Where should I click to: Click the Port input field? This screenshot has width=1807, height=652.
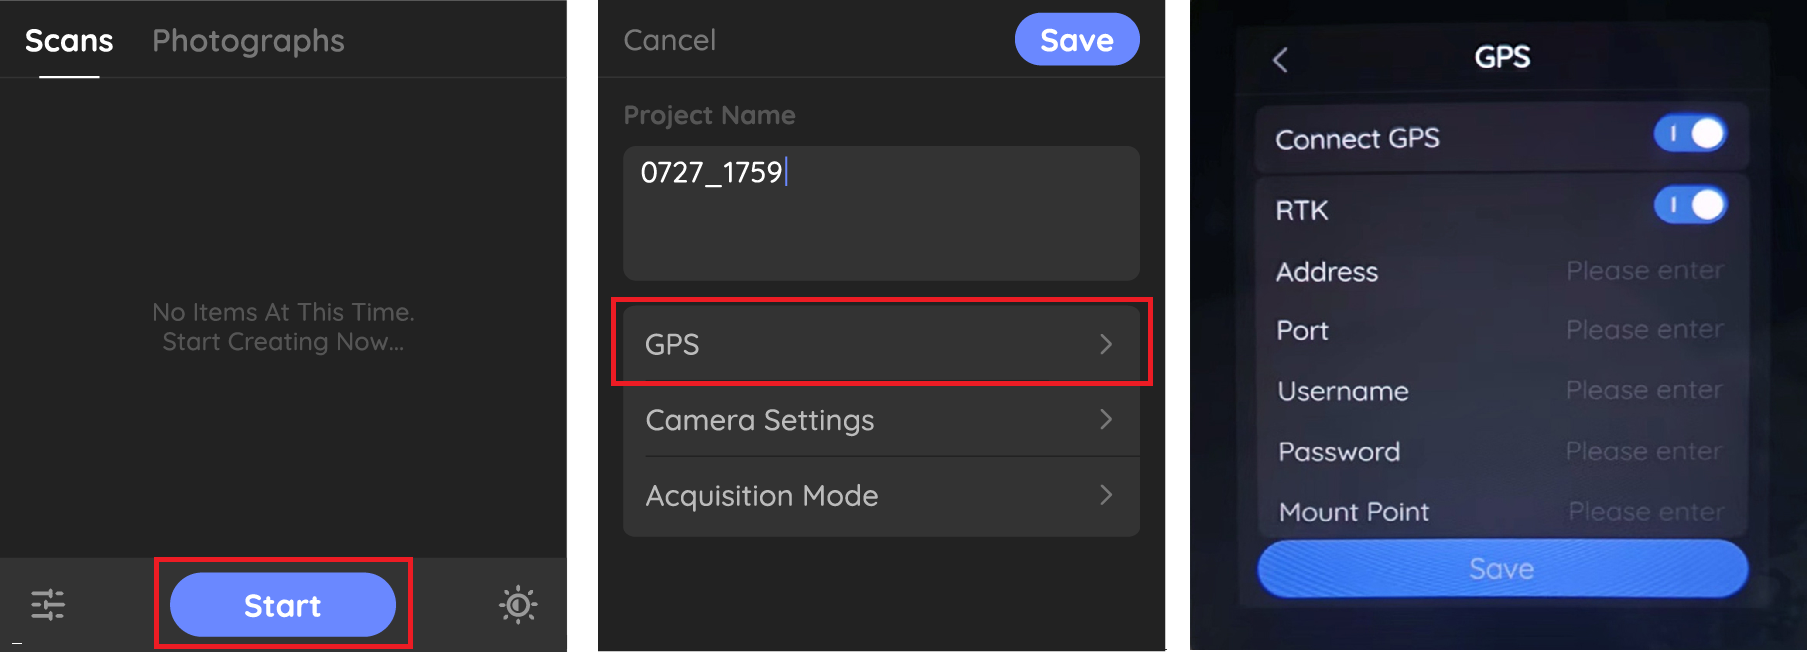pos(1643,330)
